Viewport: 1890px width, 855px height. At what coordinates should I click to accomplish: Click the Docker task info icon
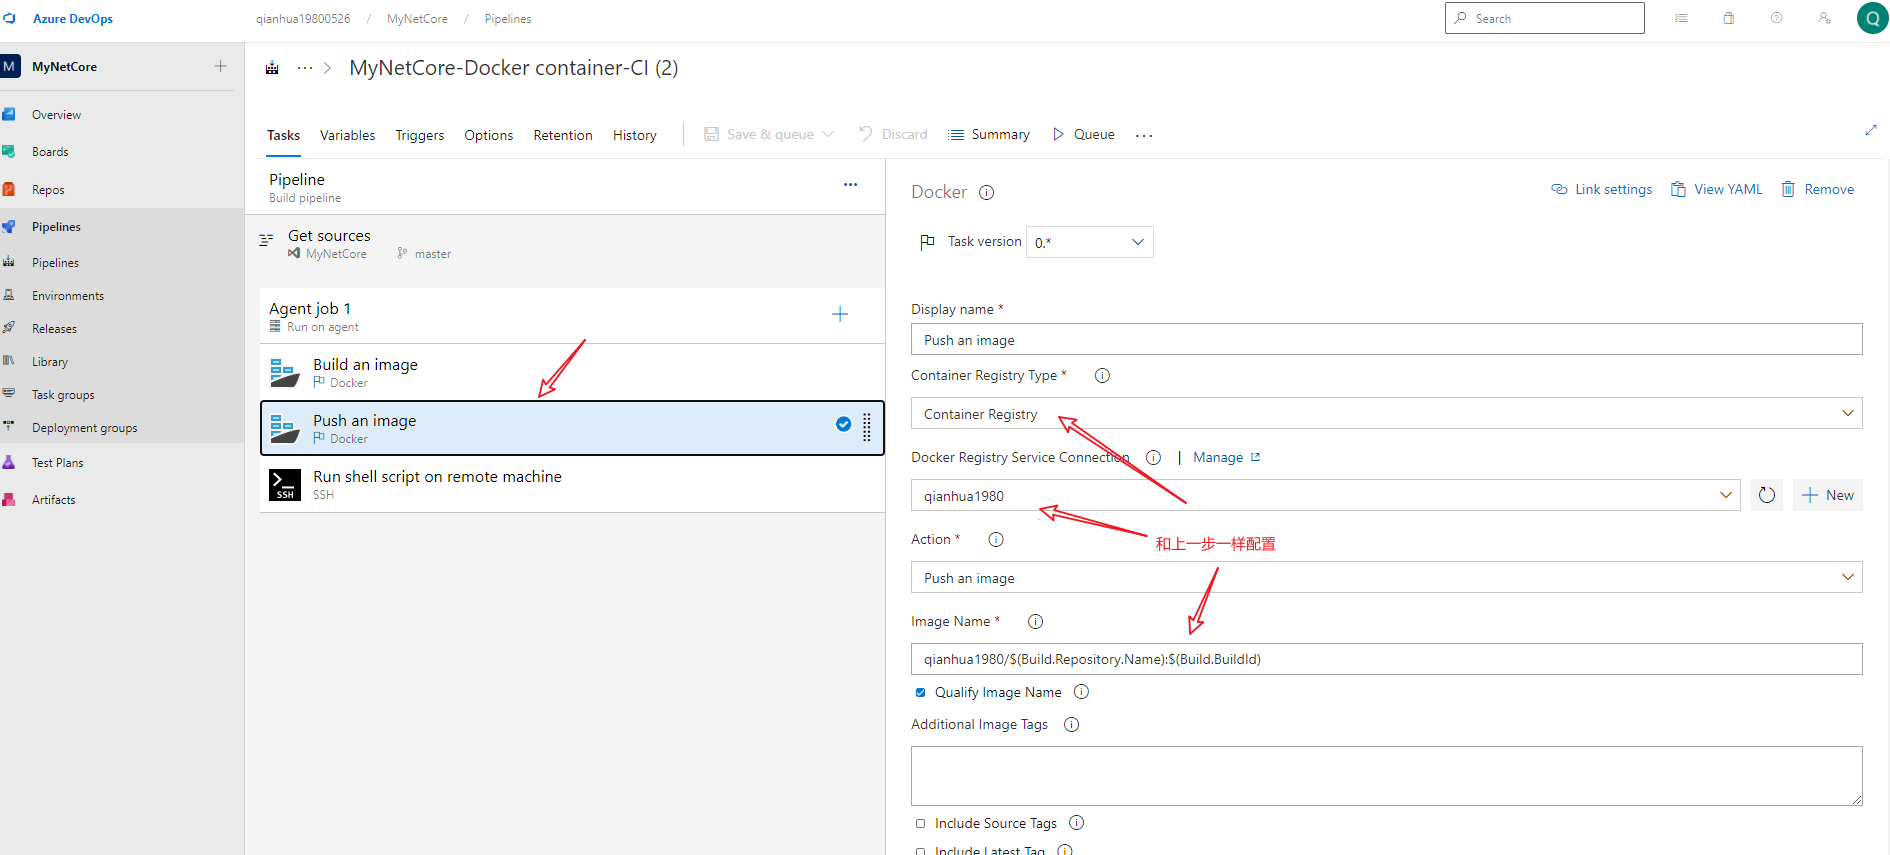tap(986, 193)
